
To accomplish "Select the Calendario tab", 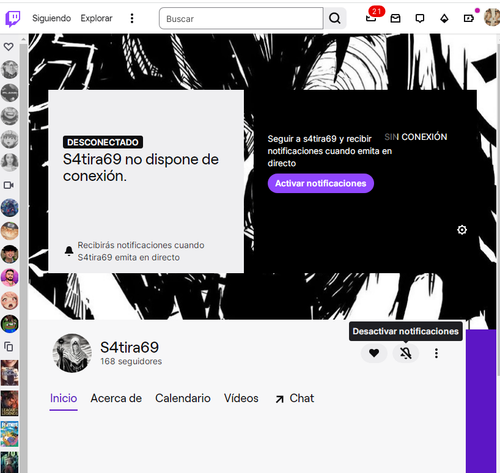I will tap(183, 398).
